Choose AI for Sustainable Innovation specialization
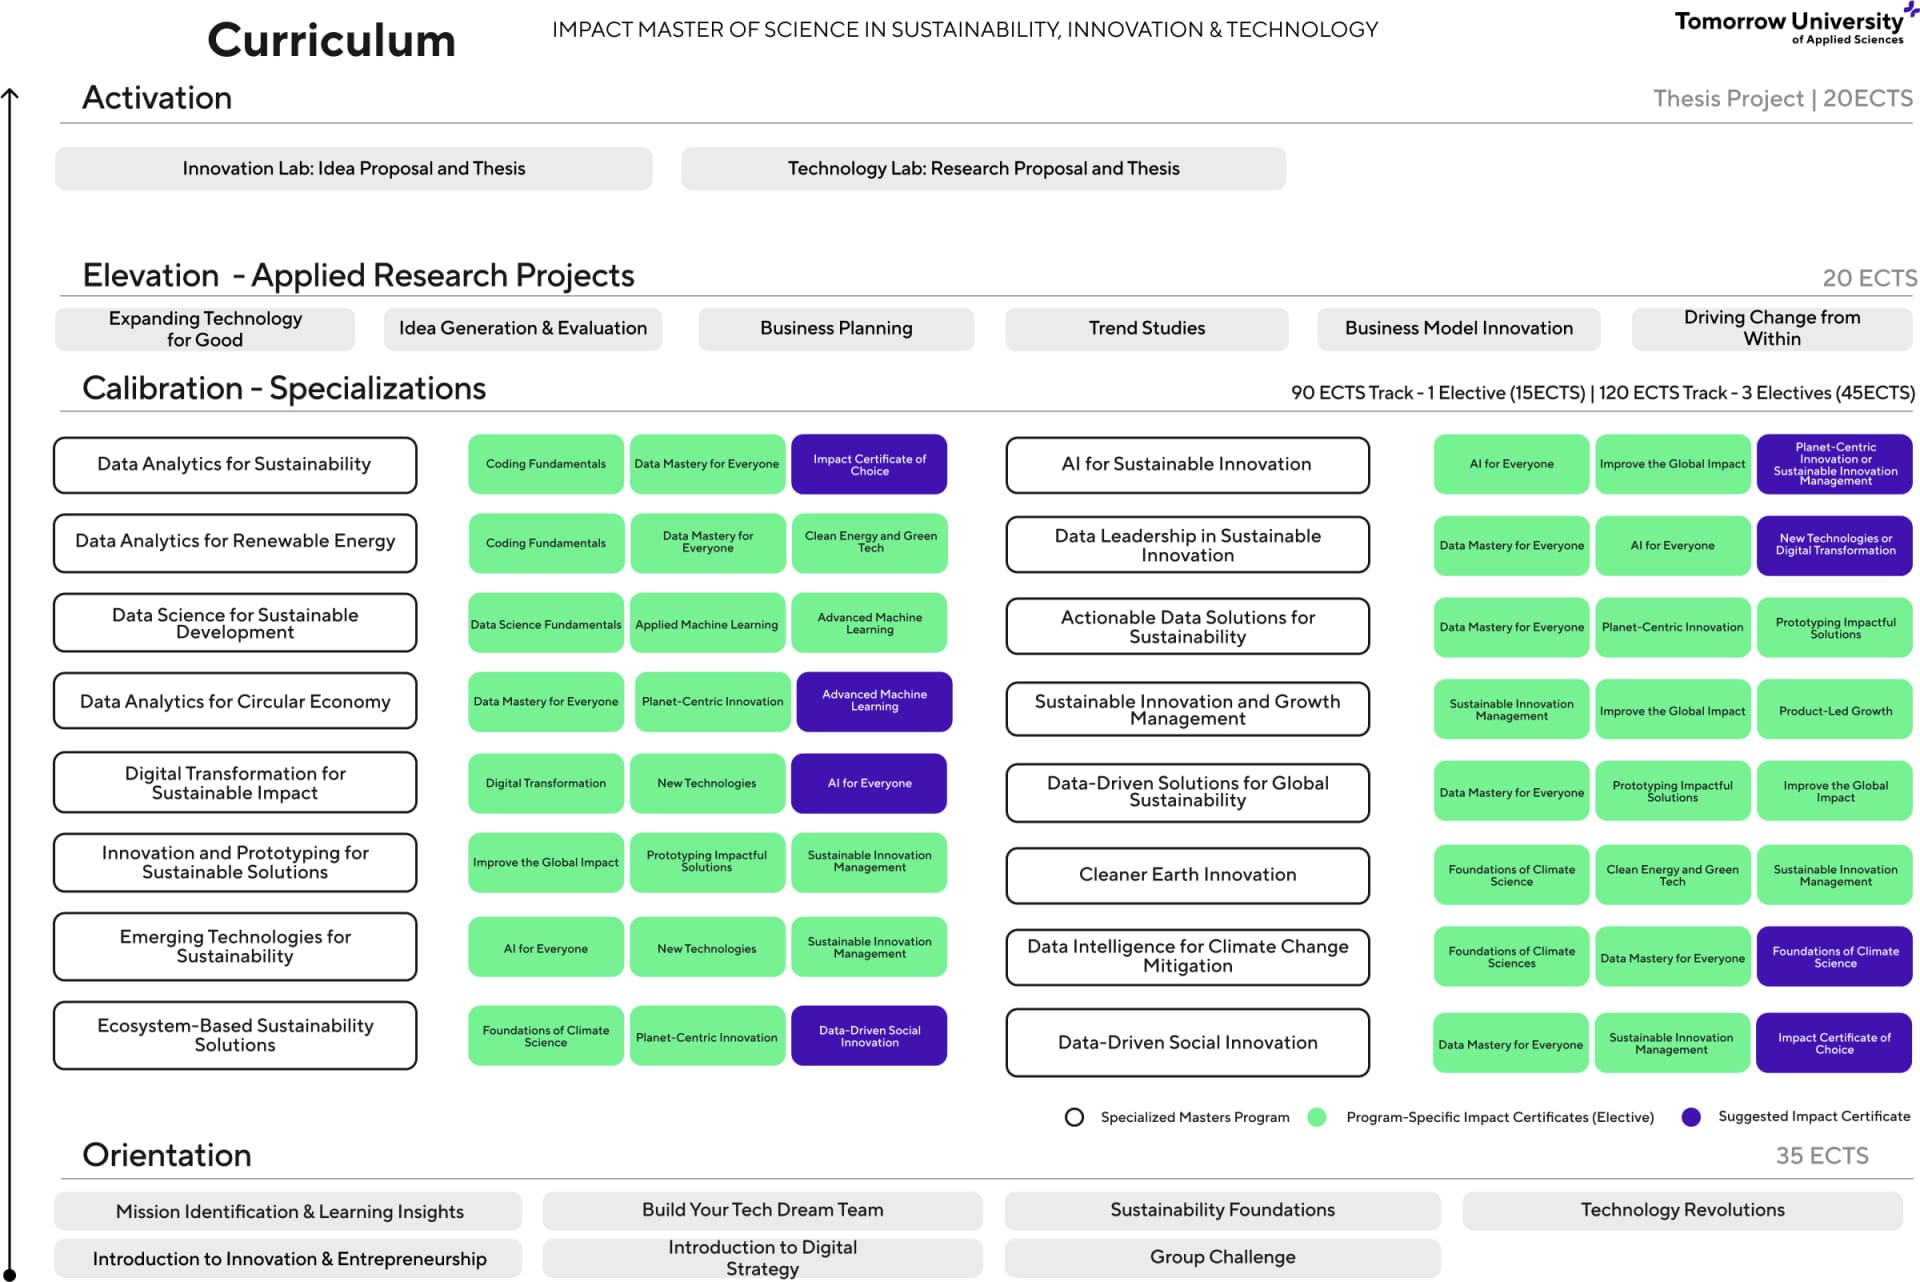The width and height of the screenshot is (1920, 1282). click(x=1186, y=464)
